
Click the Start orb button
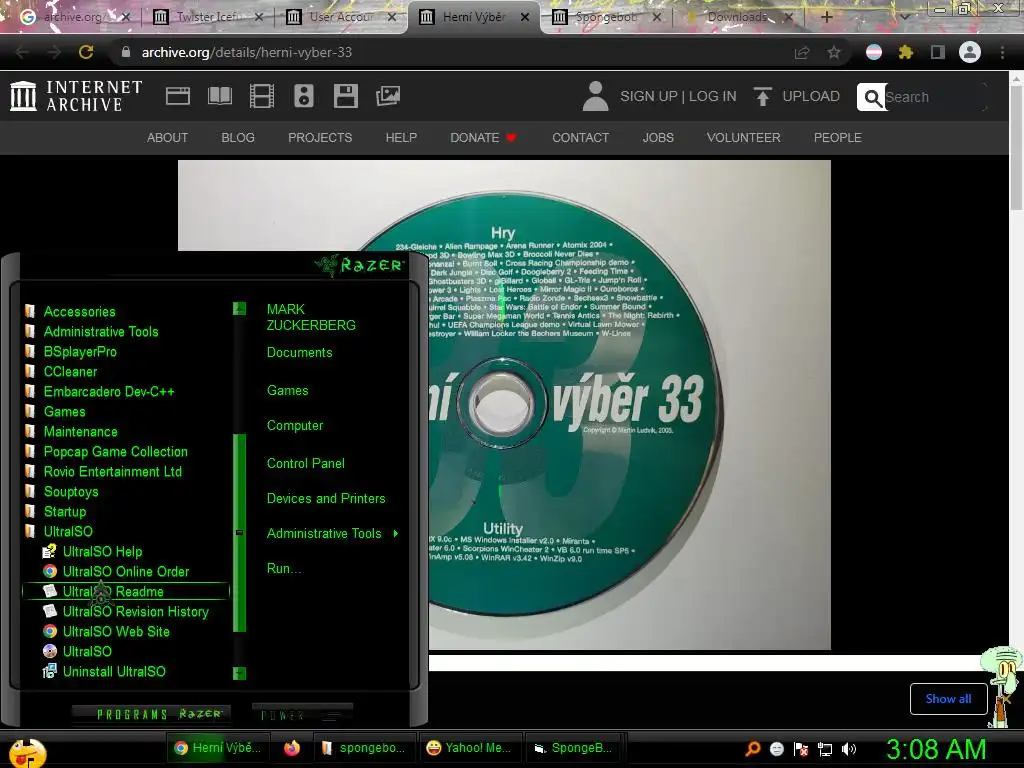(x=27, y=752)
